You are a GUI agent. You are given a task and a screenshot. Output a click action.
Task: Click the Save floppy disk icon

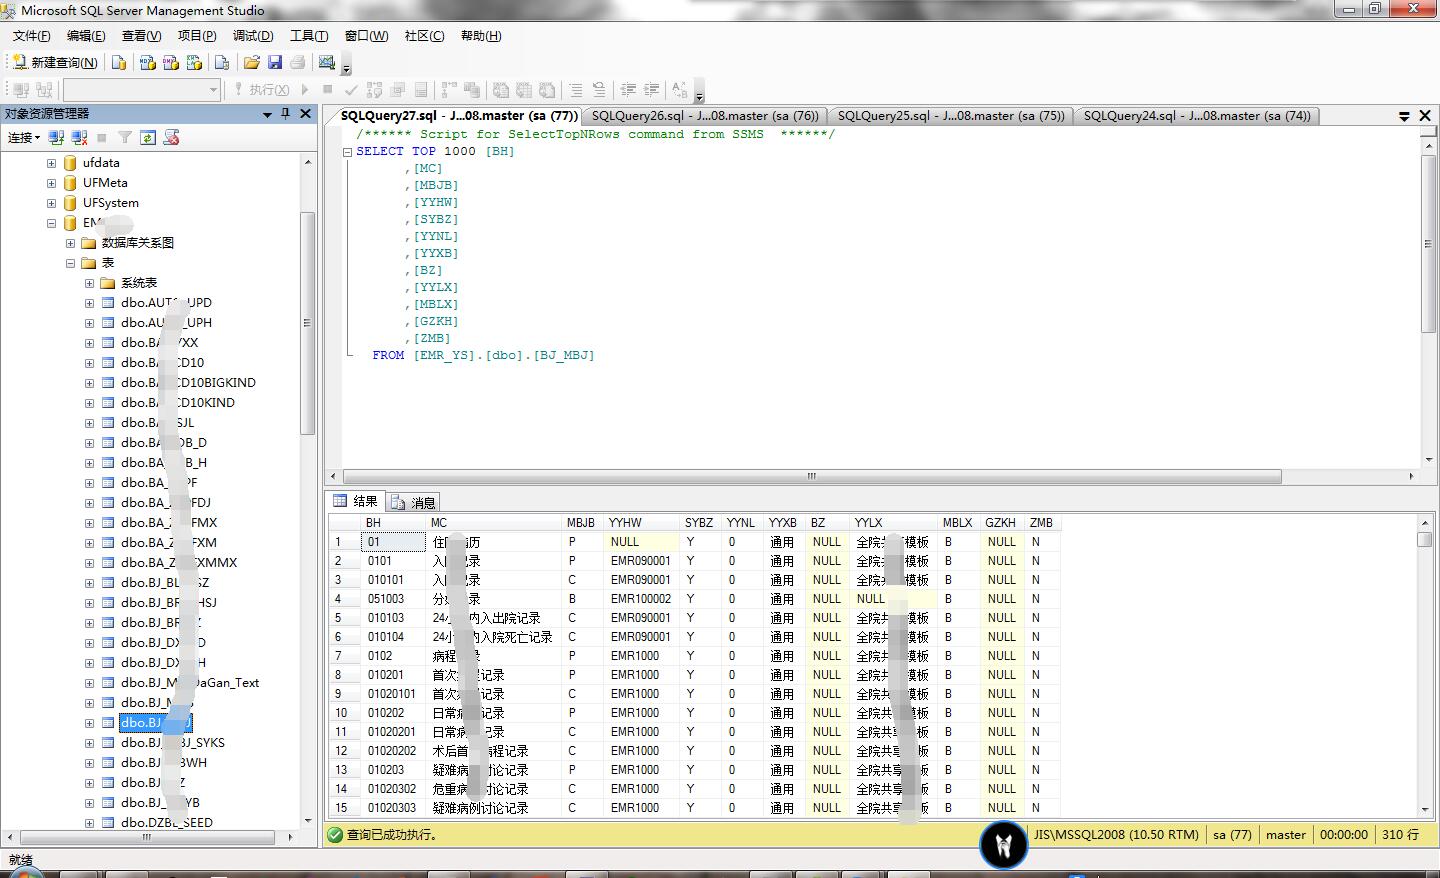(x=275, y=62)
